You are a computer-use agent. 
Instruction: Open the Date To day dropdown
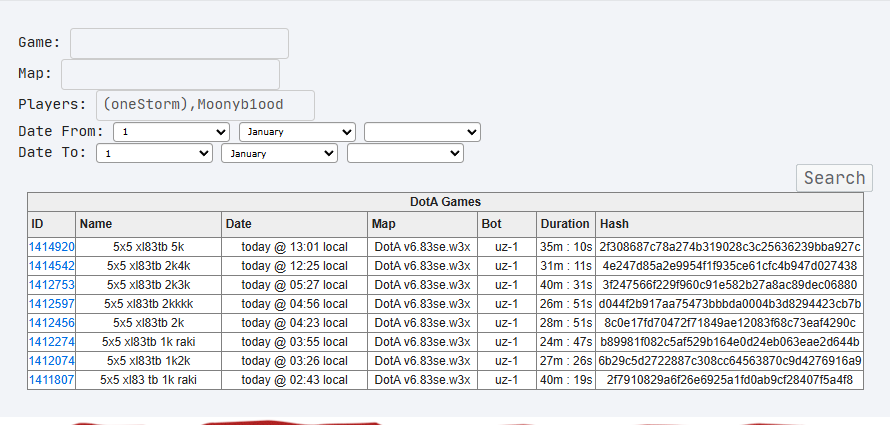coord(154,153)
